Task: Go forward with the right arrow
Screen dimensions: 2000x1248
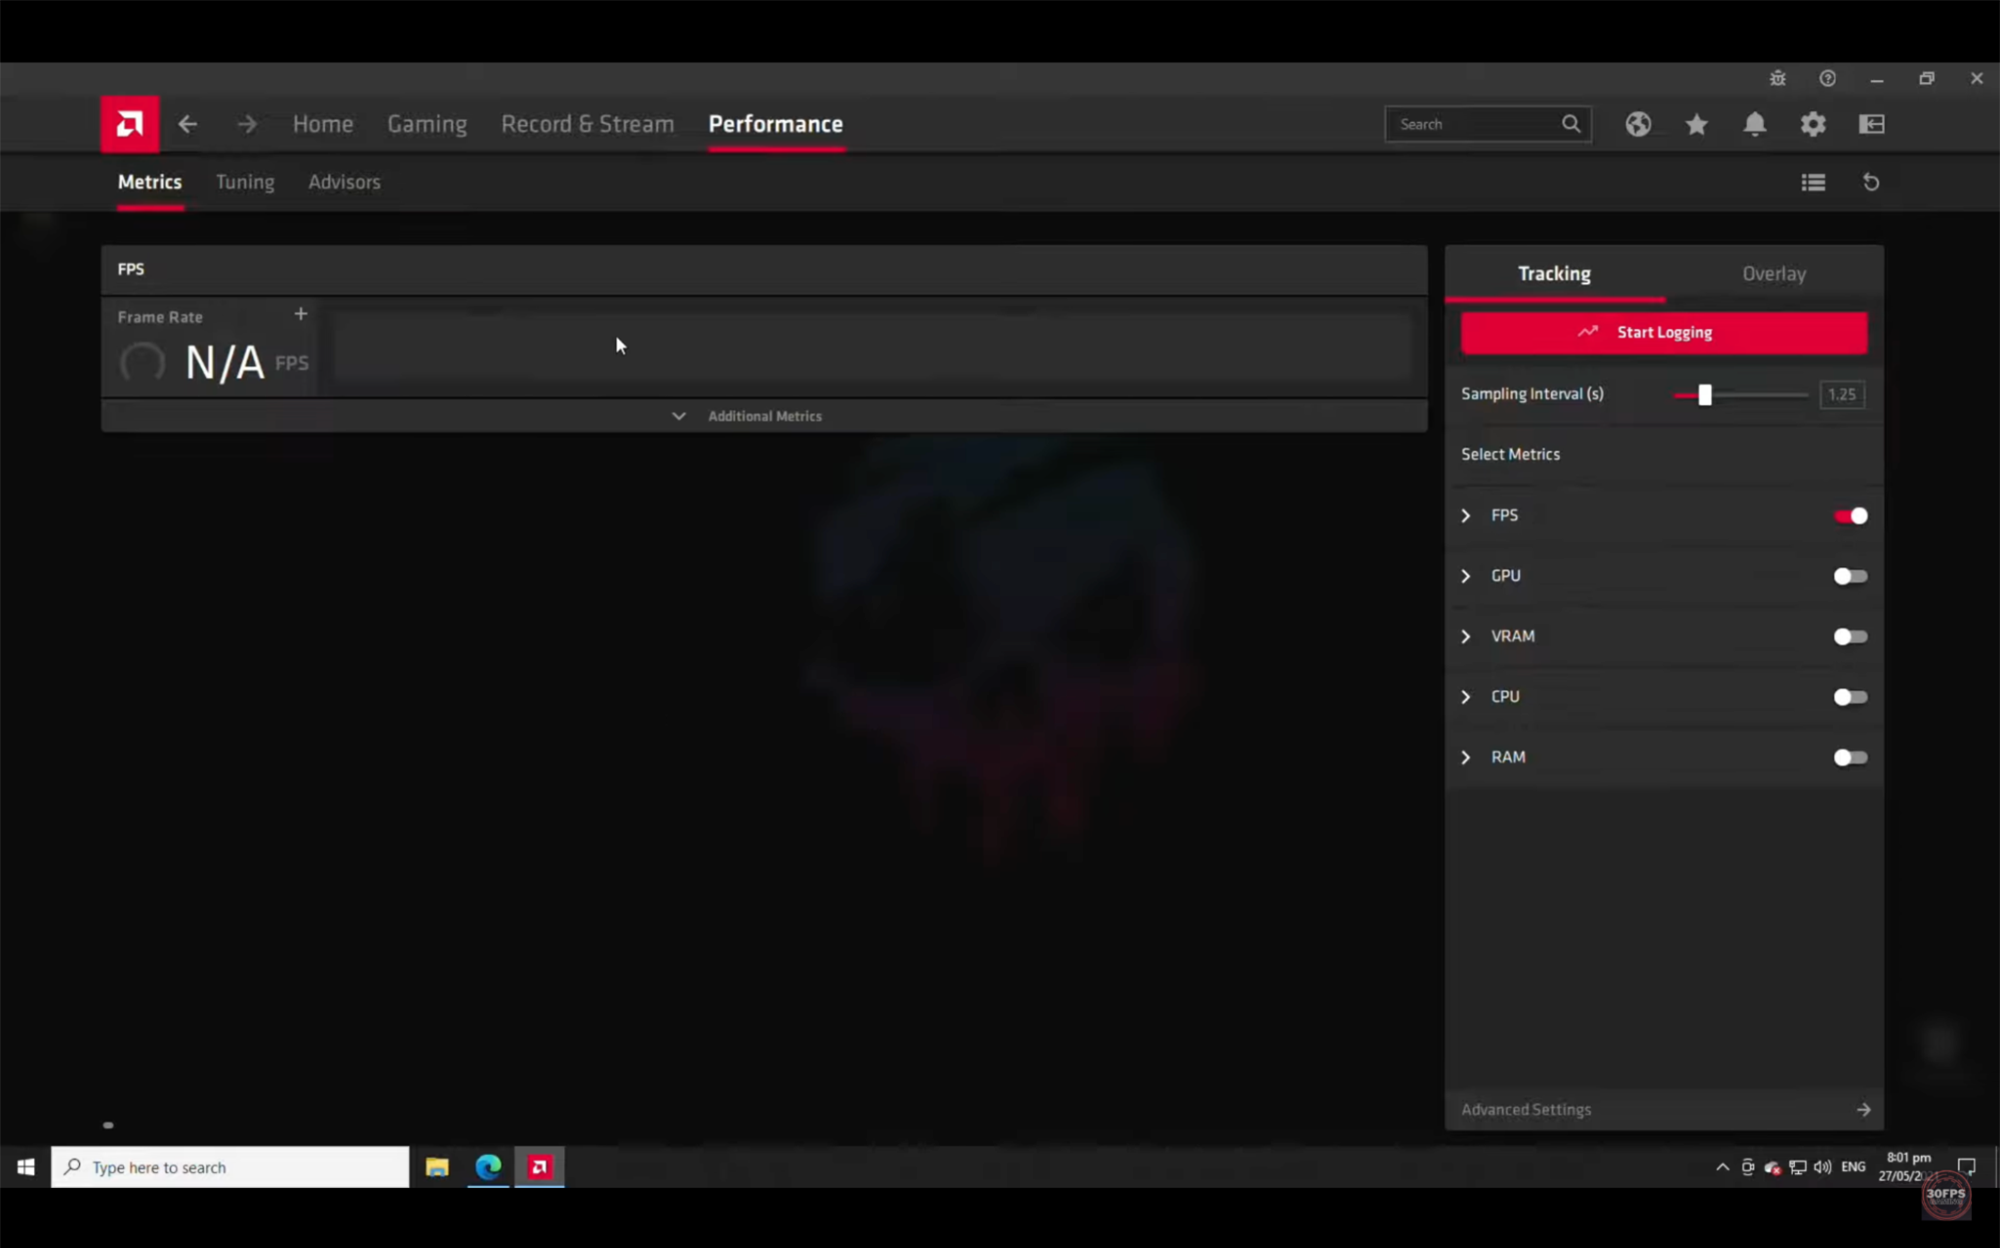Action: pyautogui.click(x=247, y=124)
